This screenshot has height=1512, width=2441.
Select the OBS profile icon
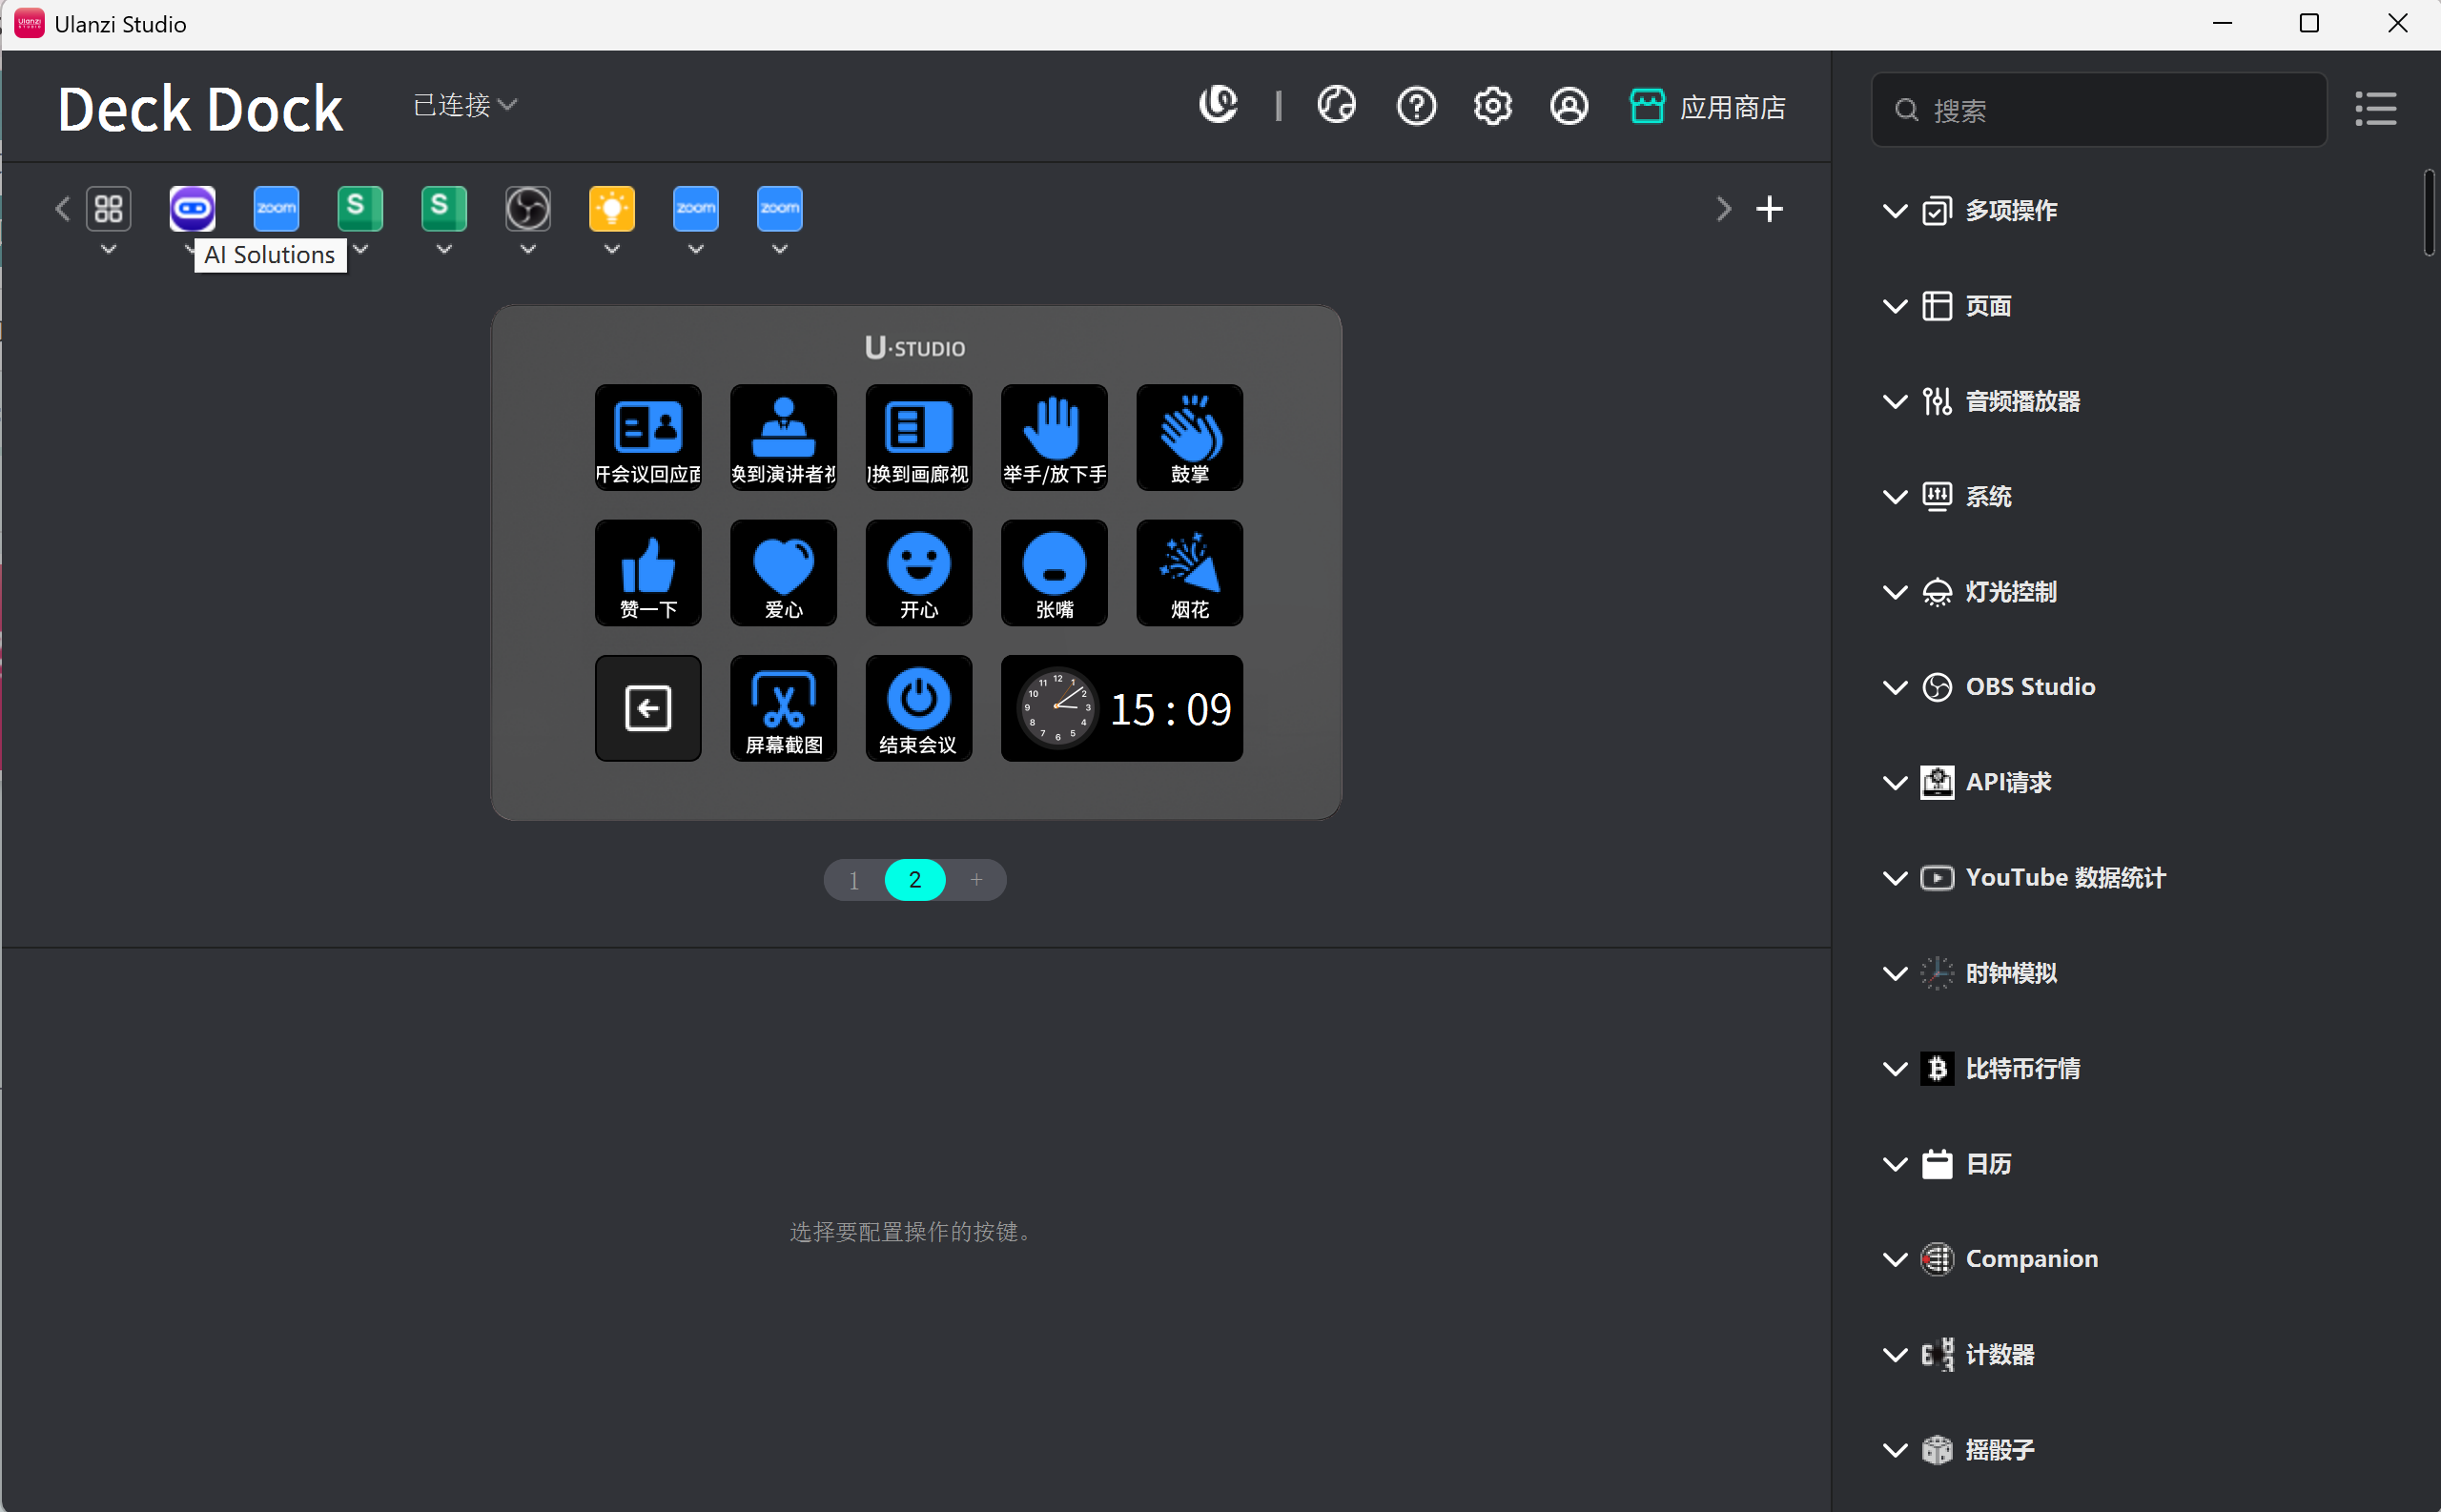528,209
